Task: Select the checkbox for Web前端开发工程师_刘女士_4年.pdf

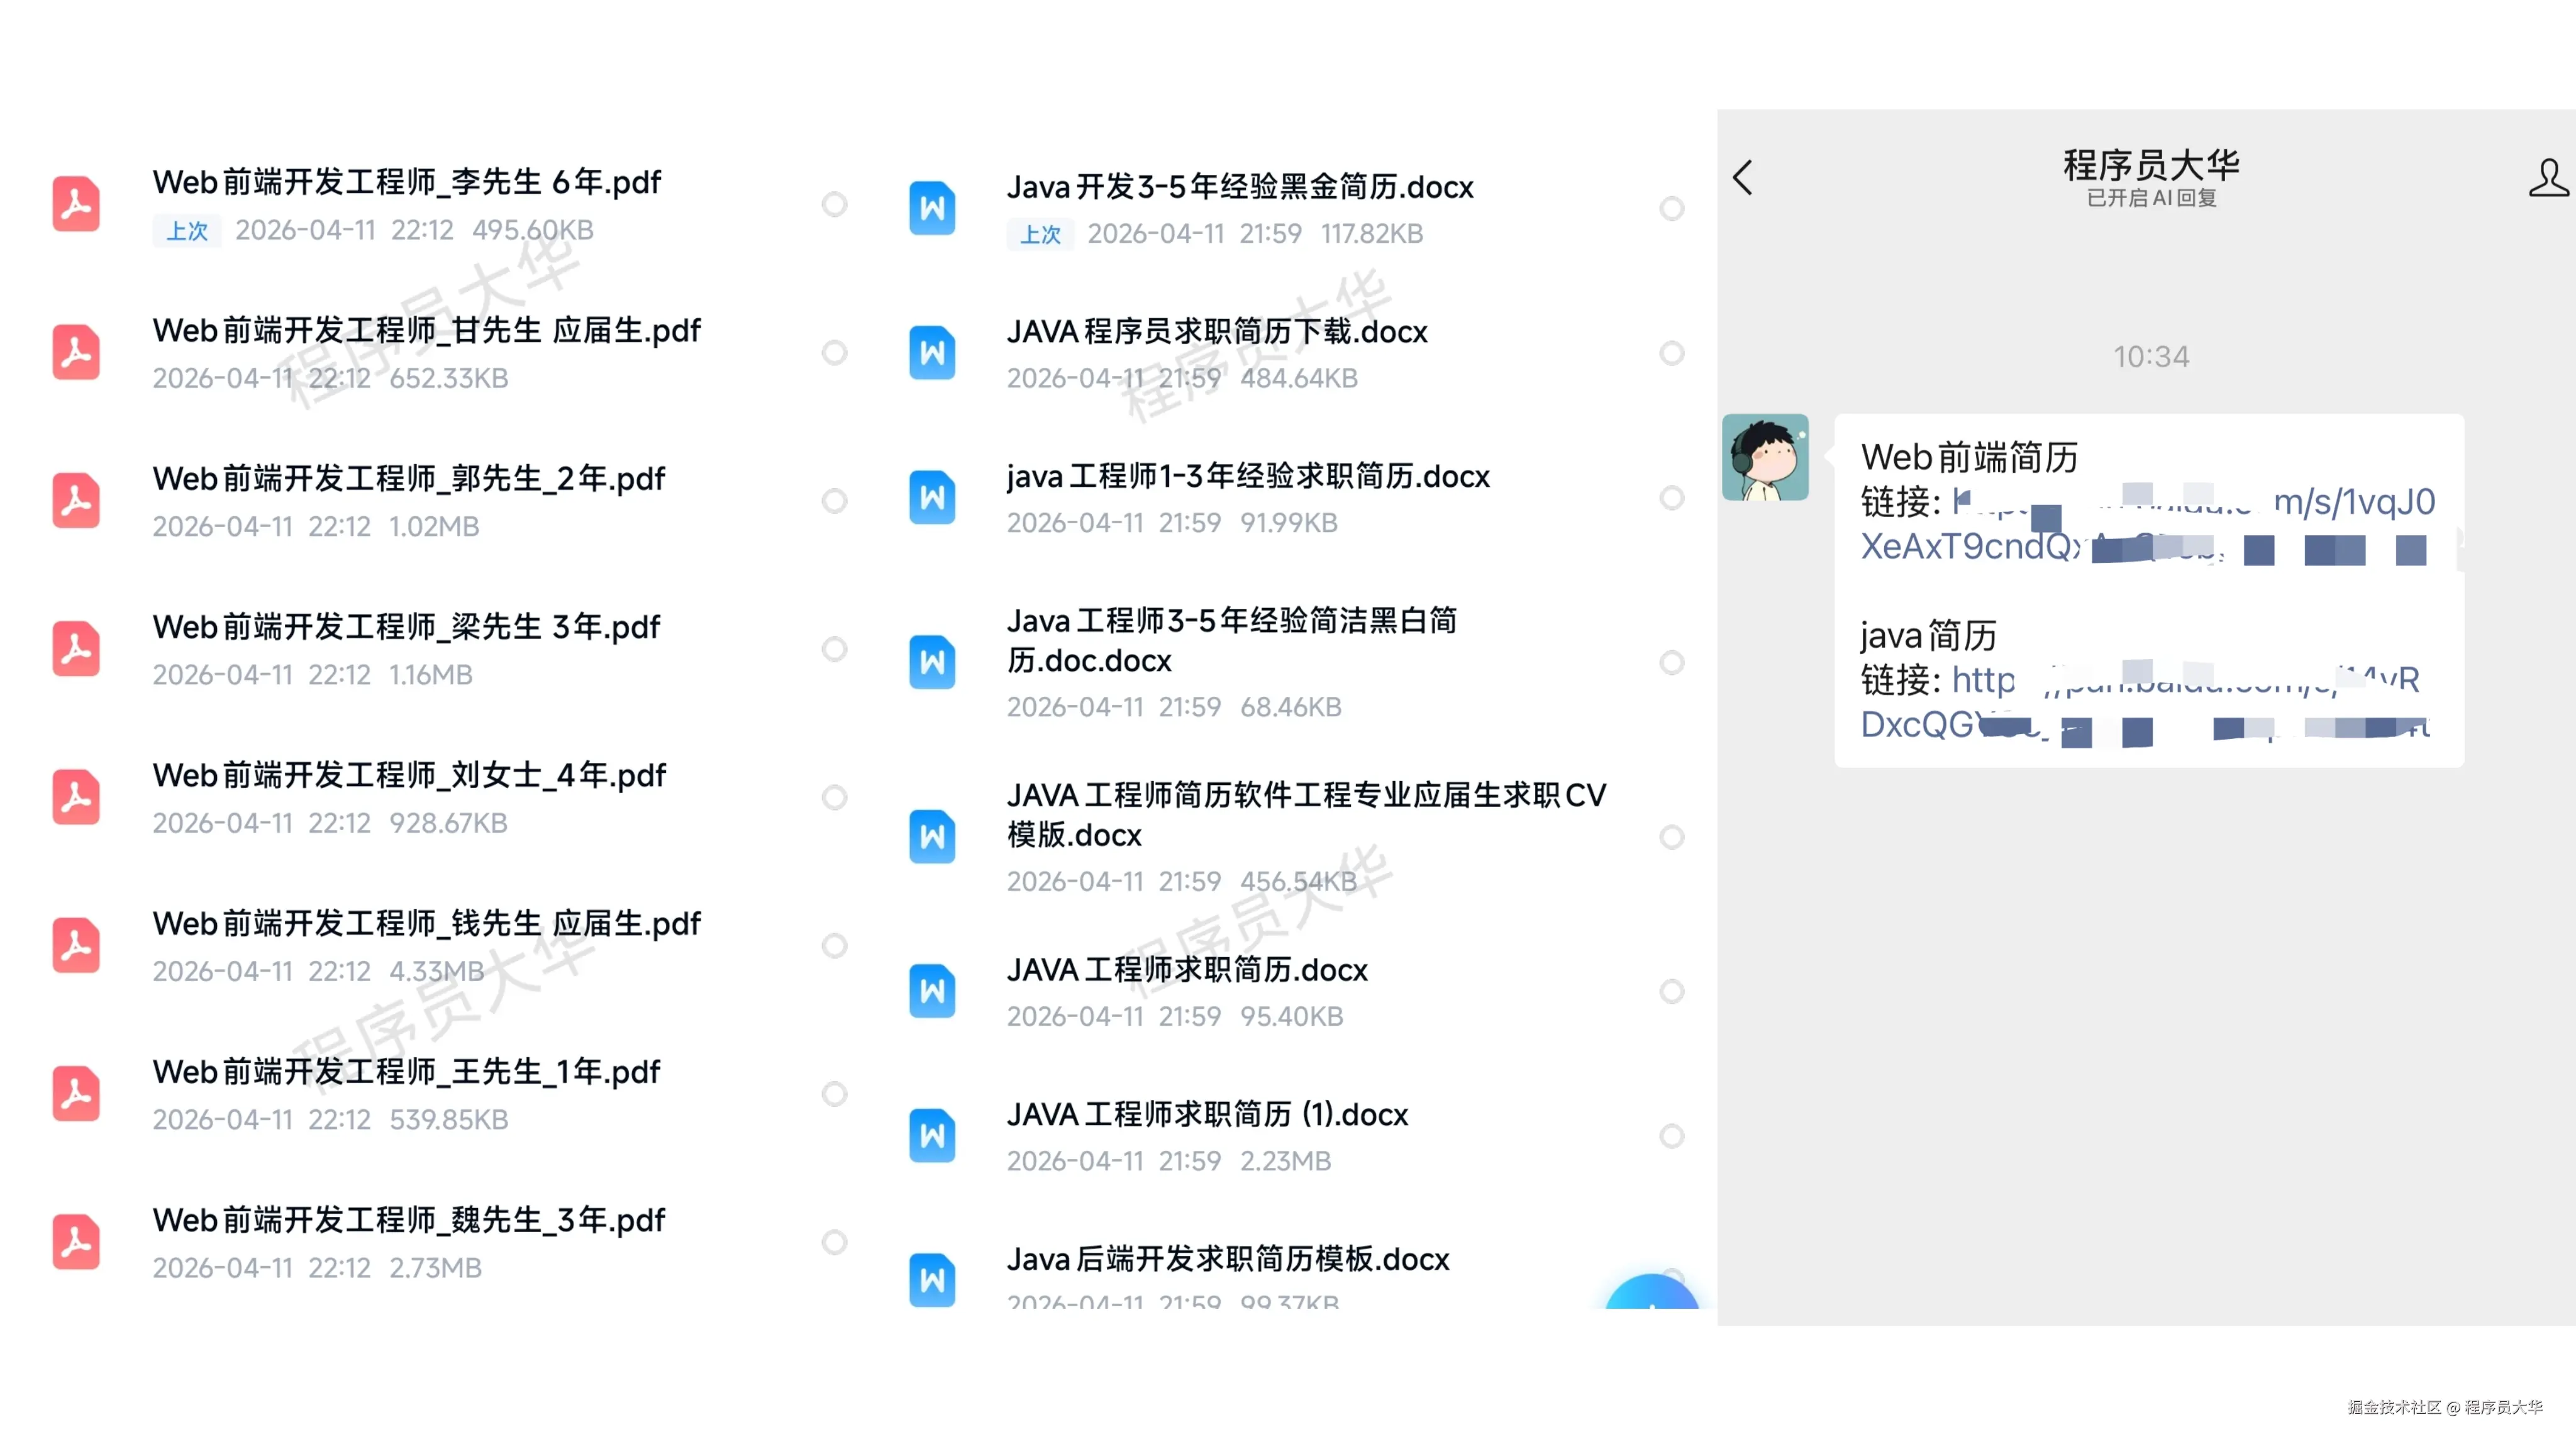Action: coord(835,797)
